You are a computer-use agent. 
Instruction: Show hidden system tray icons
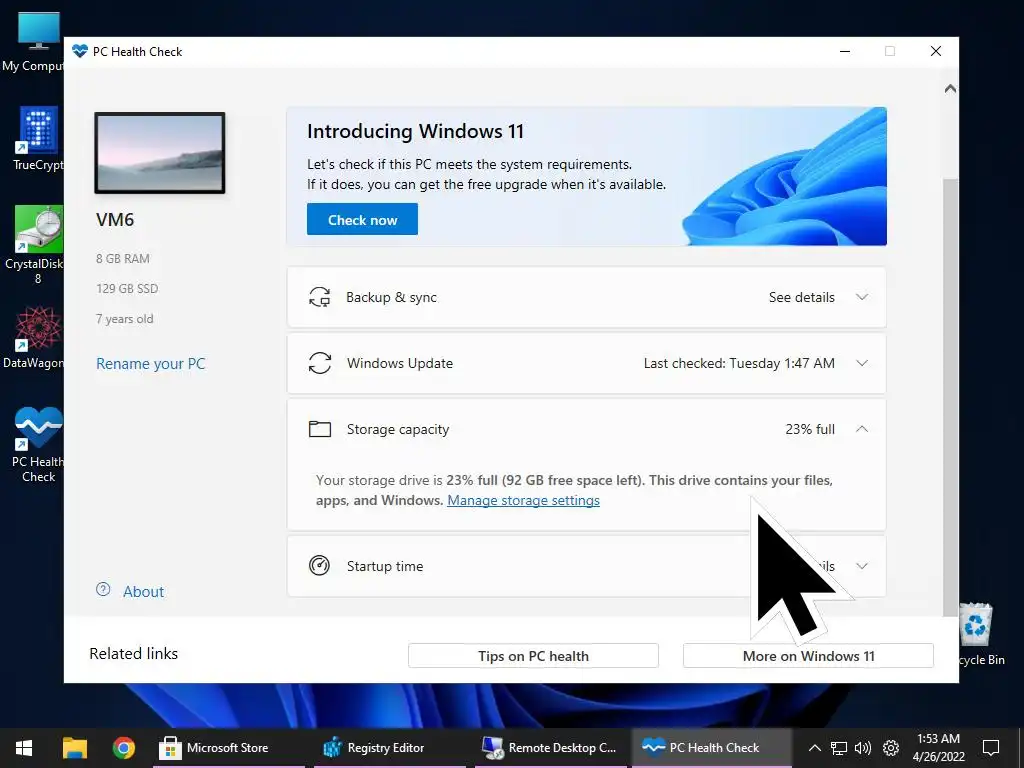tap(814, 748)
